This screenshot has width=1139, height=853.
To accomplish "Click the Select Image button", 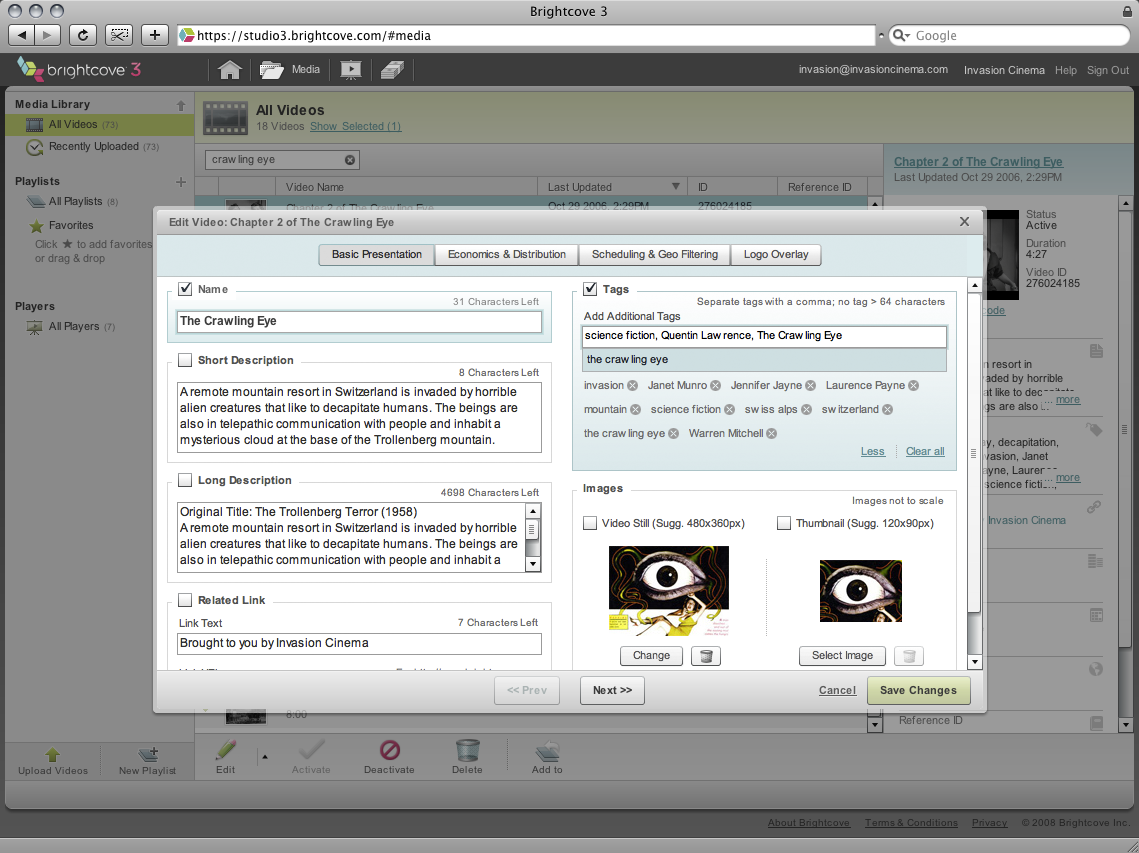I will (x=842, y=656).
